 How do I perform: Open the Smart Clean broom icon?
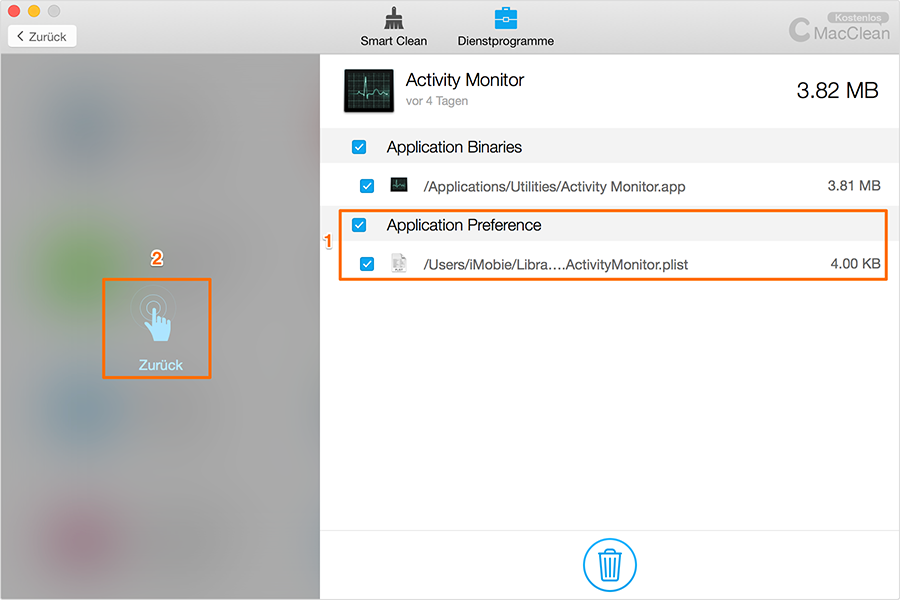[394, 18]
